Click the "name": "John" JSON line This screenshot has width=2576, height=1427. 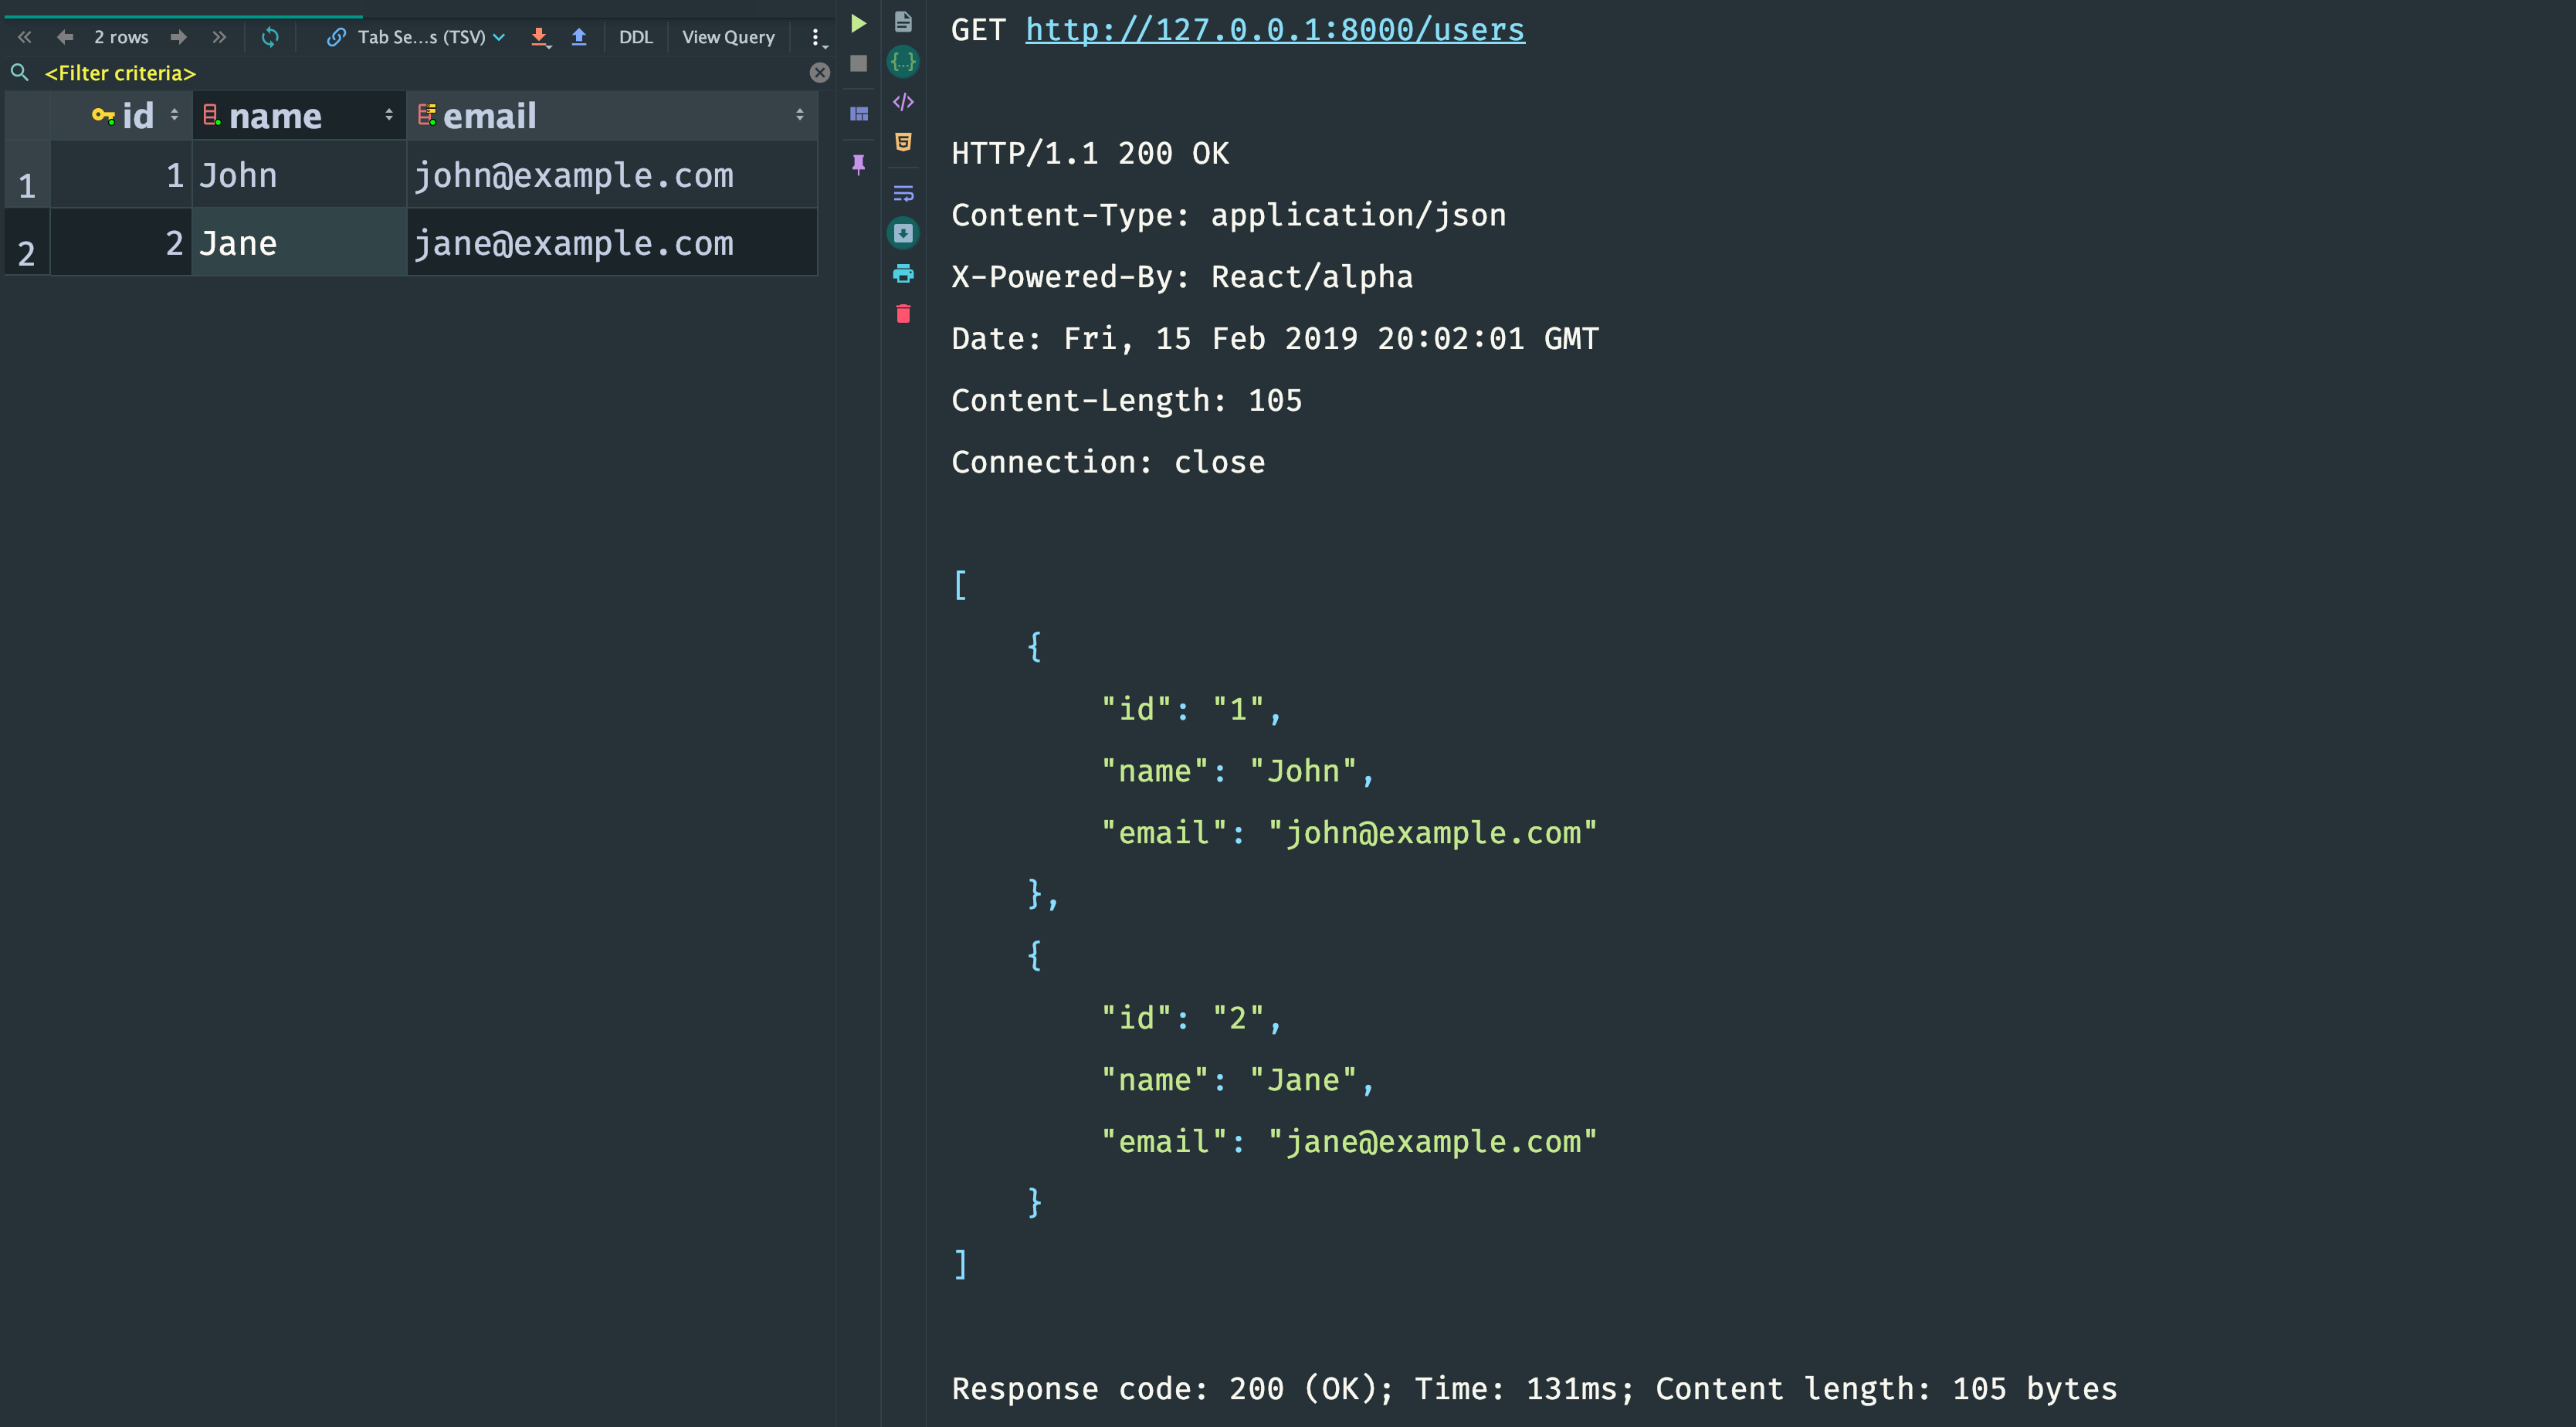[1238, 771]
